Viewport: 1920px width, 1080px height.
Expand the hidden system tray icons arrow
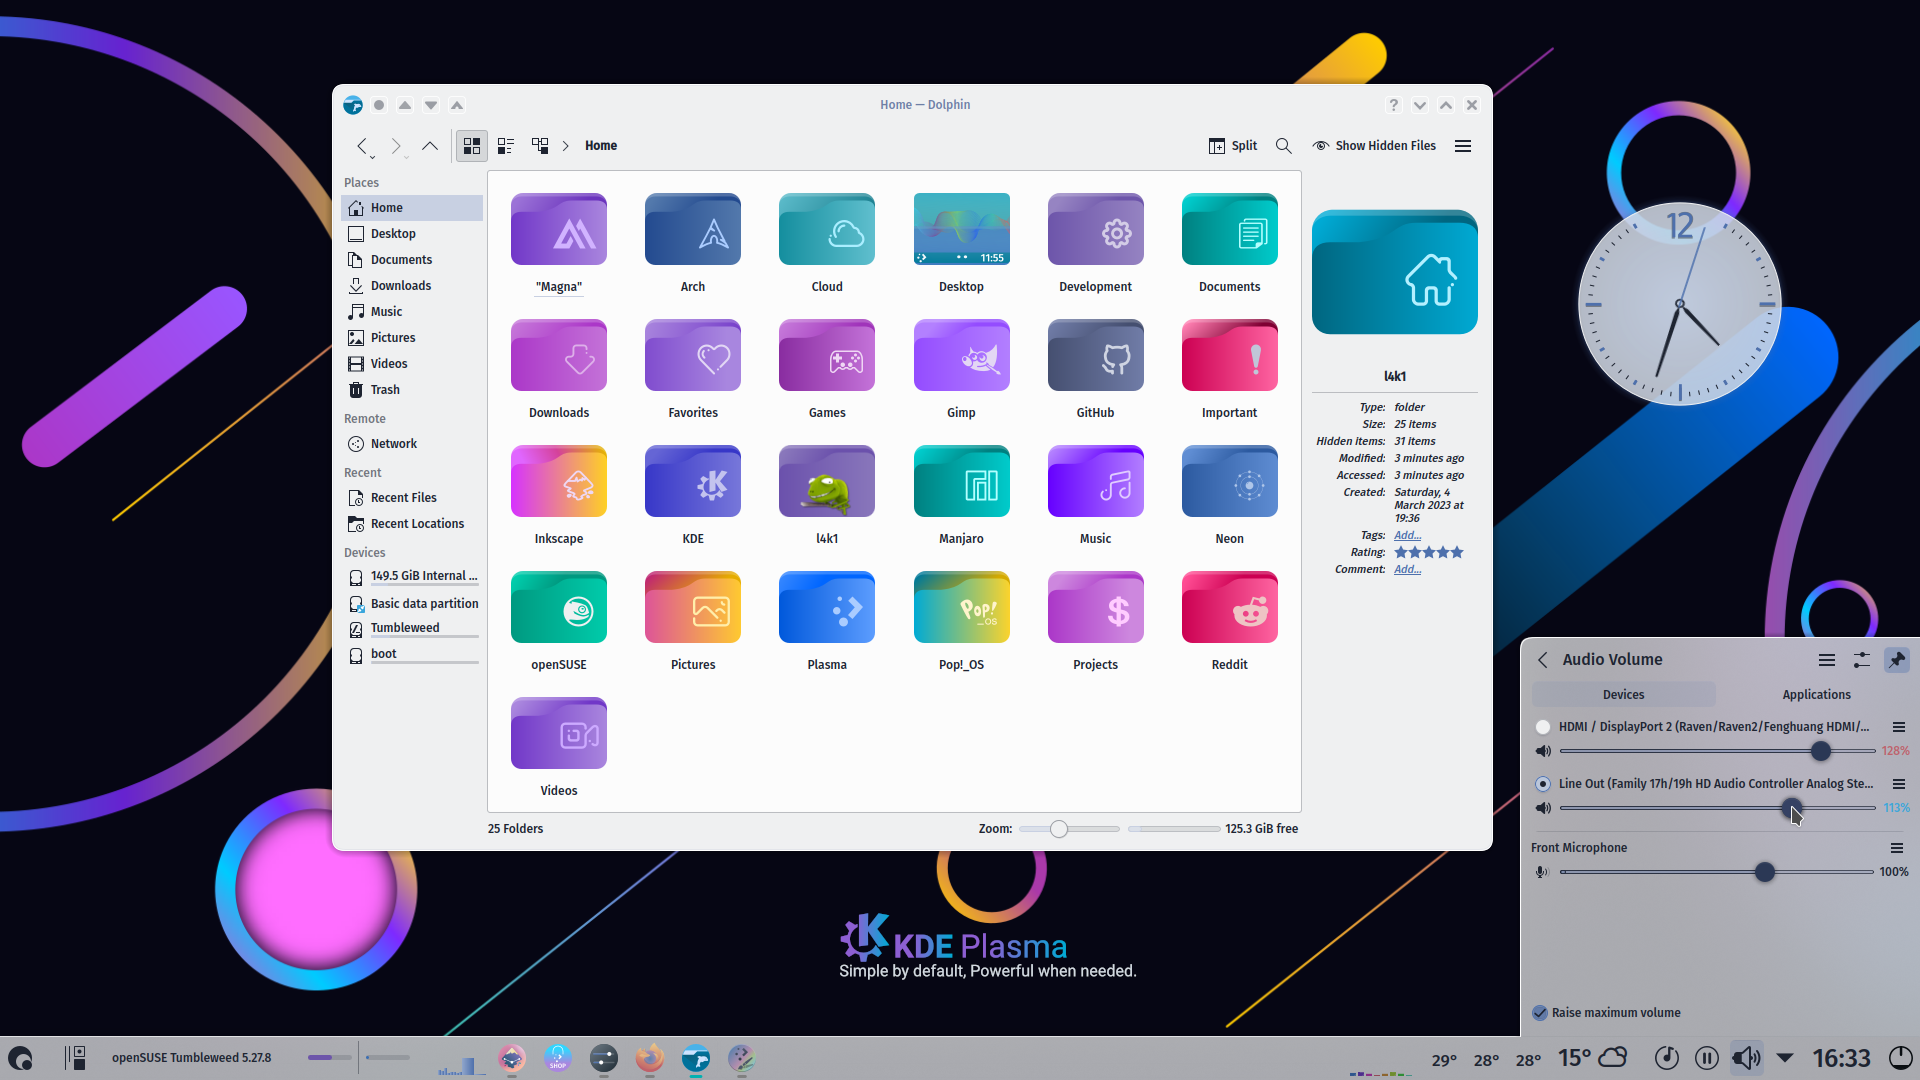[x=1785, y=1057]
